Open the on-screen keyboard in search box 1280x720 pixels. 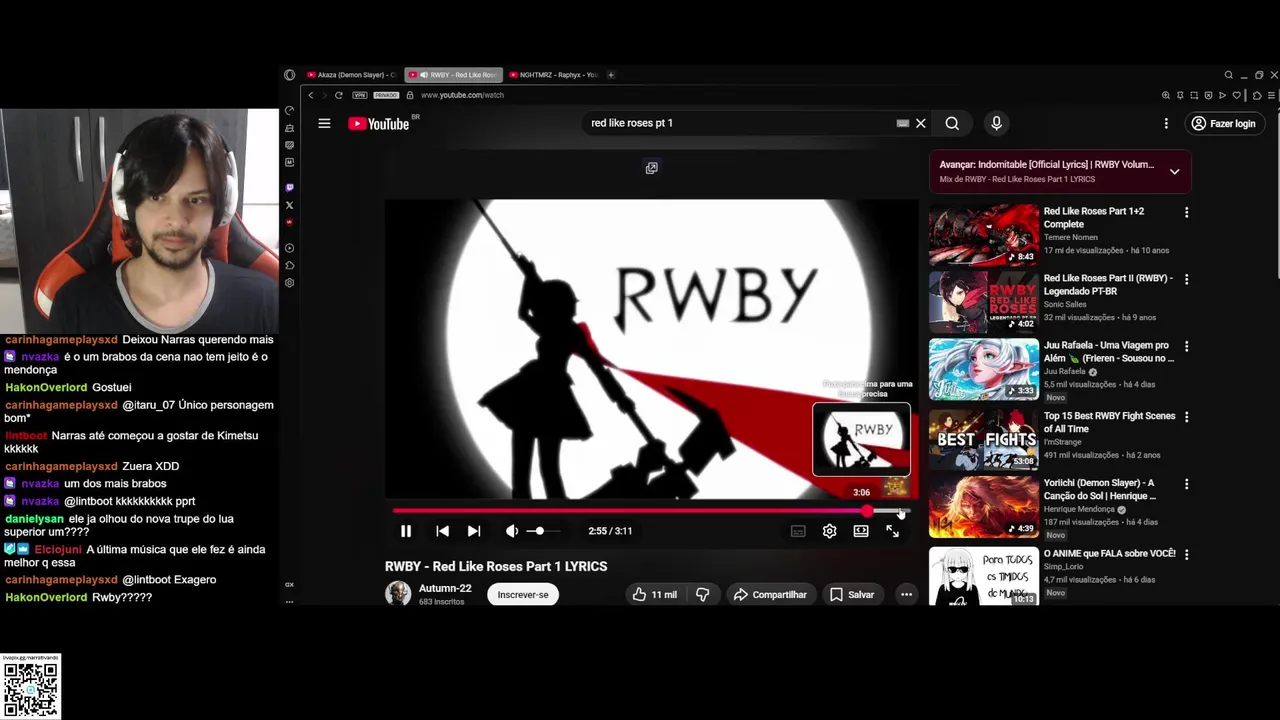click(x=903, y=123)
